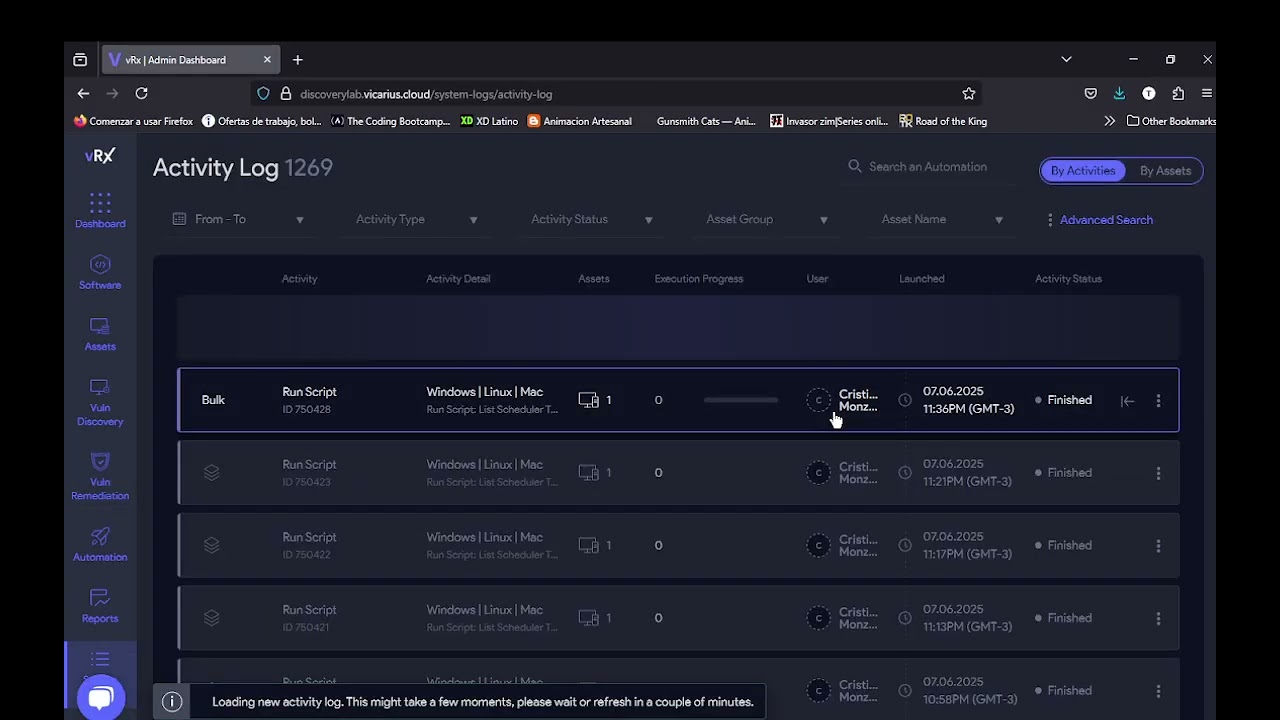Switch view to By Assets
Screen dimensions: 1280x720
[1165, 171]
